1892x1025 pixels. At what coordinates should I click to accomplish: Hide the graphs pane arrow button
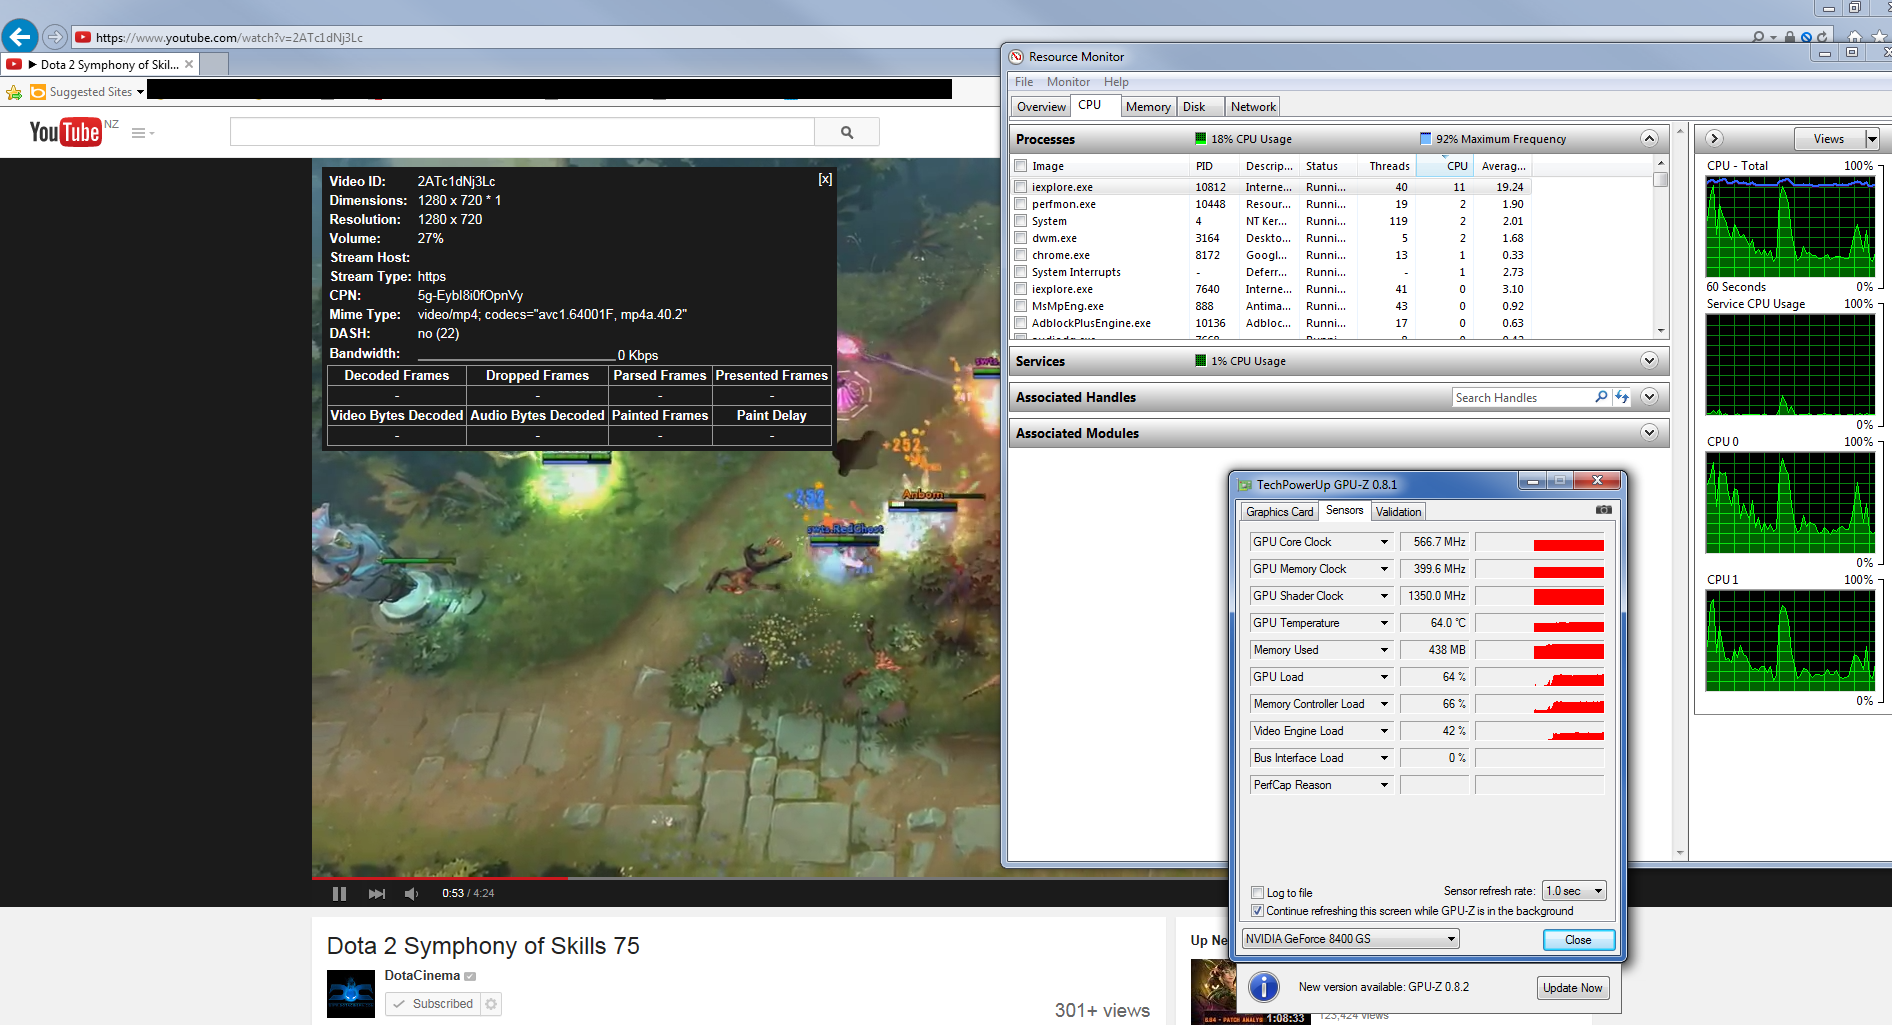coord(1714,138)
